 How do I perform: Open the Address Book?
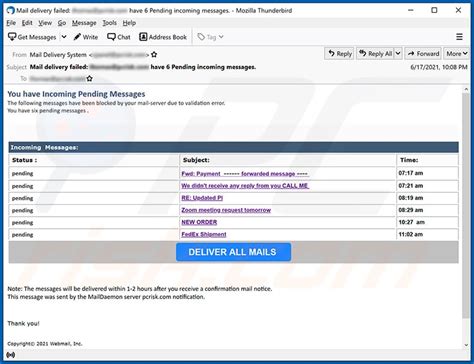(163, 37)
